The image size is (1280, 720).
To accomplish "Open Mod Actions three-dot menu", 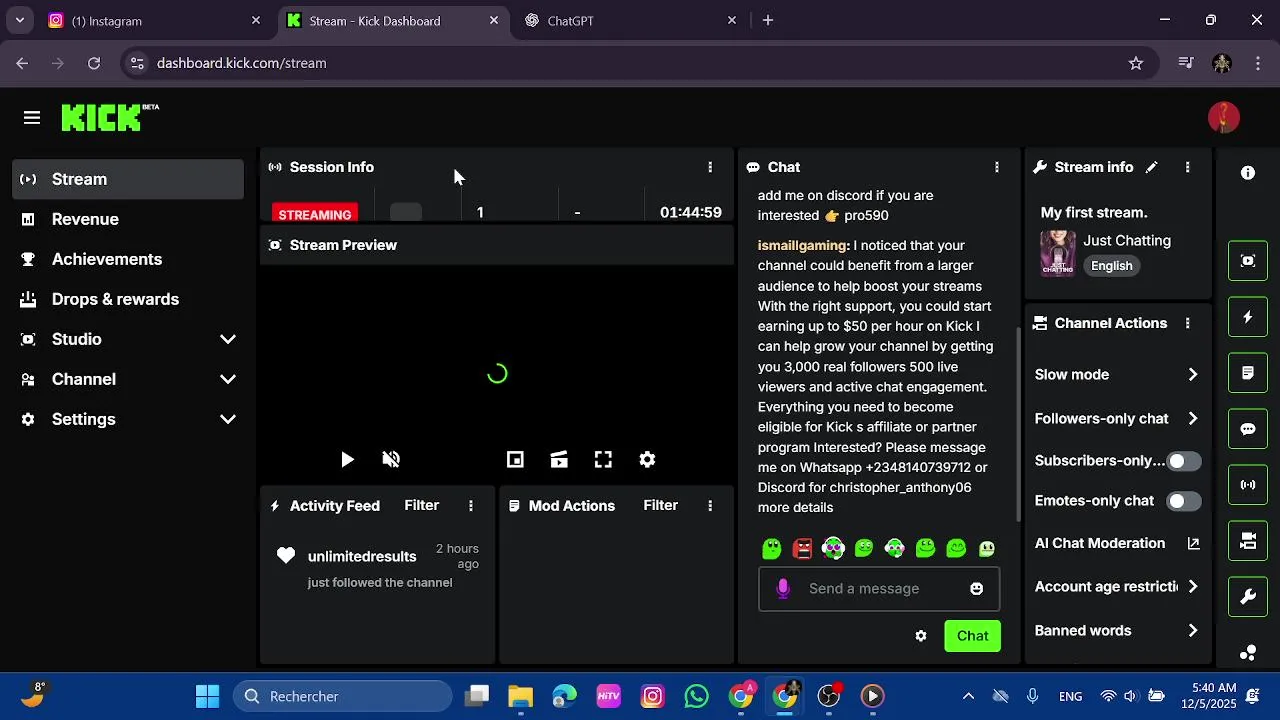I will tap(710, 506).
